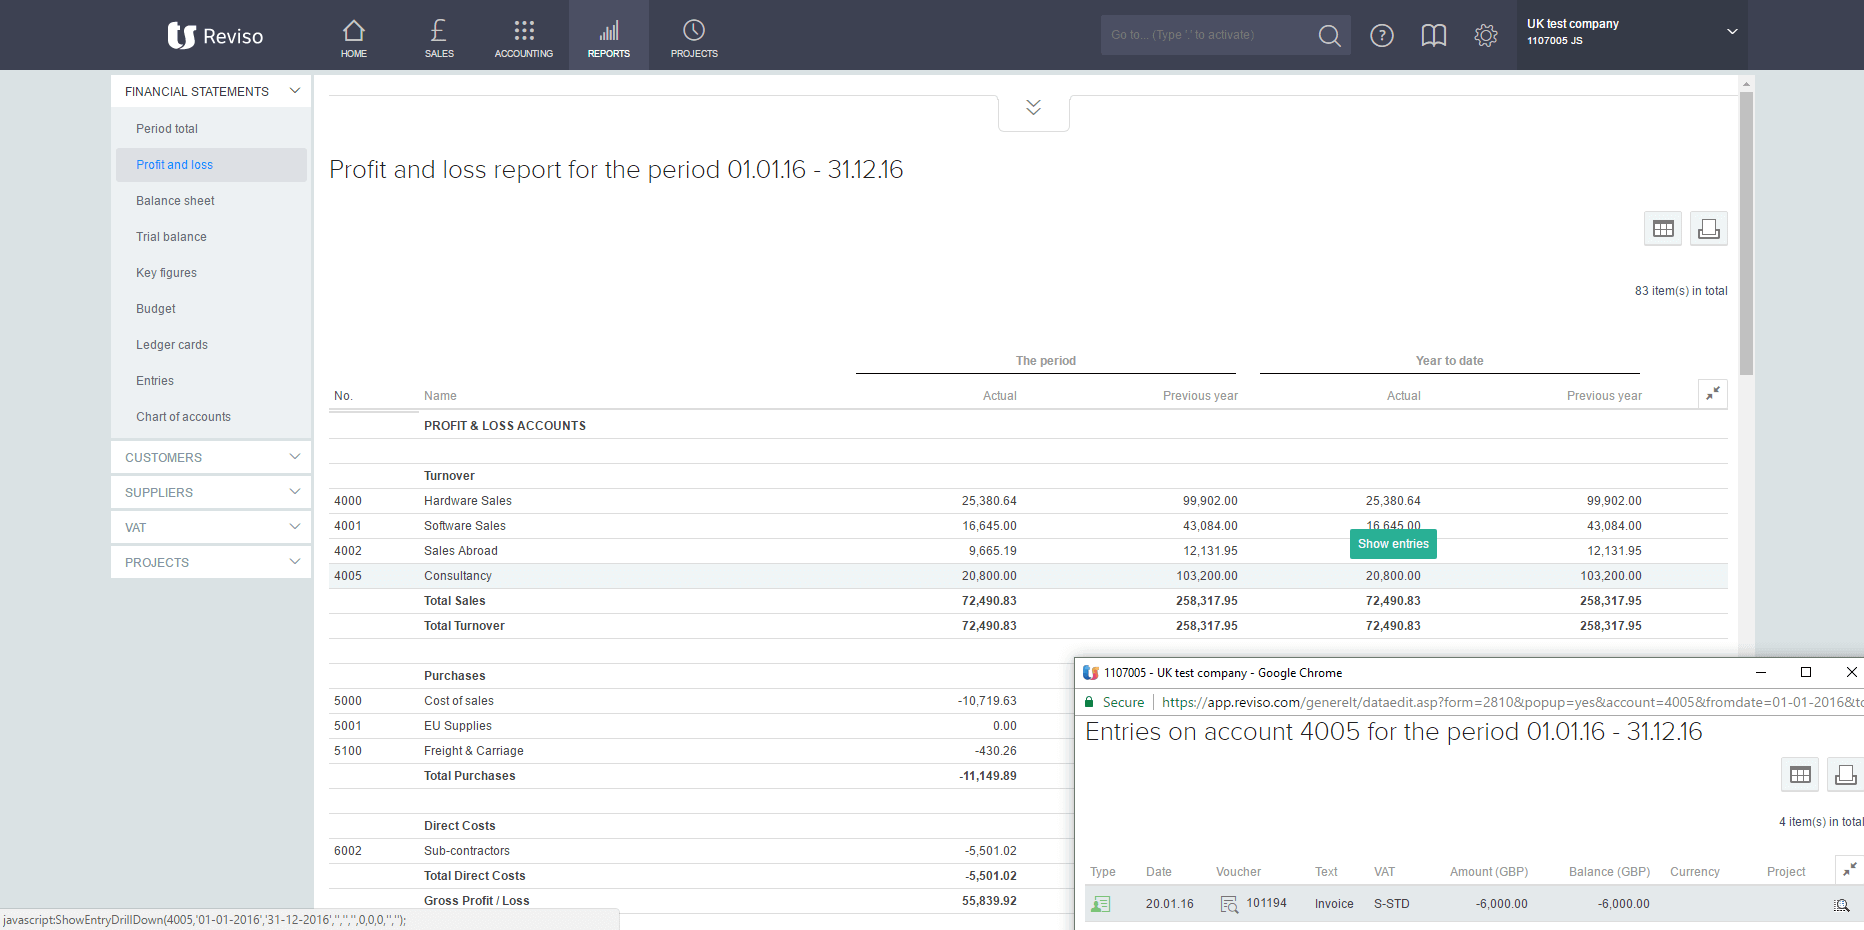
Task: Open the Home navigation icon
Action: (353, 36)
